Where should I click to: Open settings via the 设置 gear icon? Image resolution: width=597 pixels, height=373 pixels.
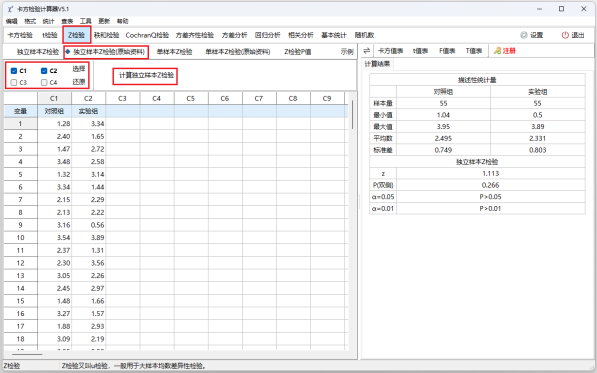click(x=524, y=35)
